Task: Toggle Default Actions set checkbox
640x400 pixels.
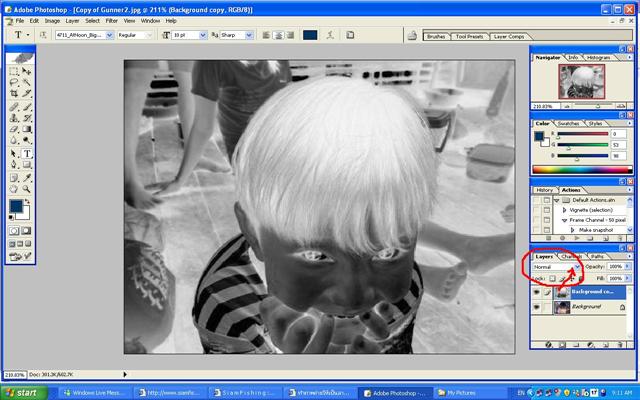Action: tap(536, 200)
